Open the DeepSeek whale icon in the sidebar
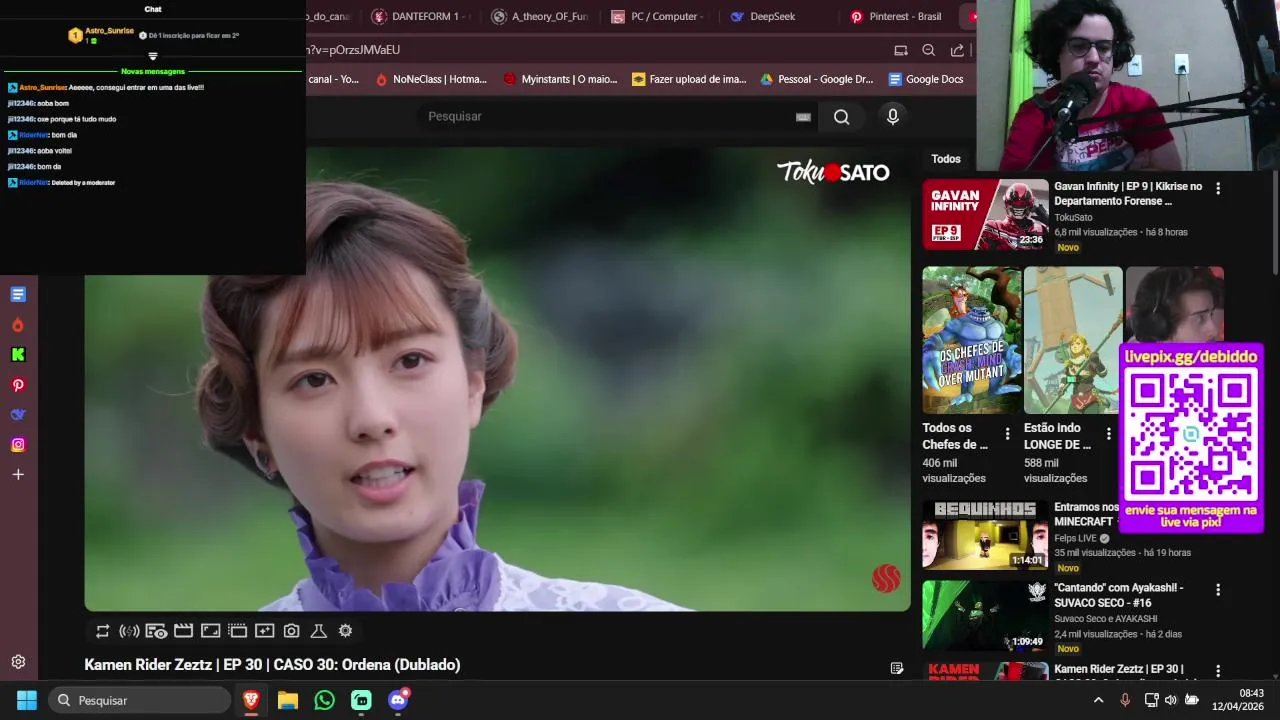This screenshot has height=720, width=1280. (x=18, y=415)
